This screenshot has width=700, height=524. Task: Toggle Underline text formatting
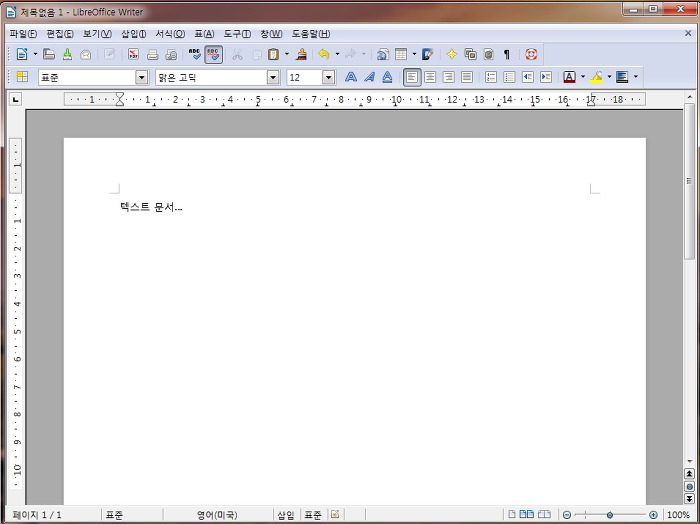387,77
